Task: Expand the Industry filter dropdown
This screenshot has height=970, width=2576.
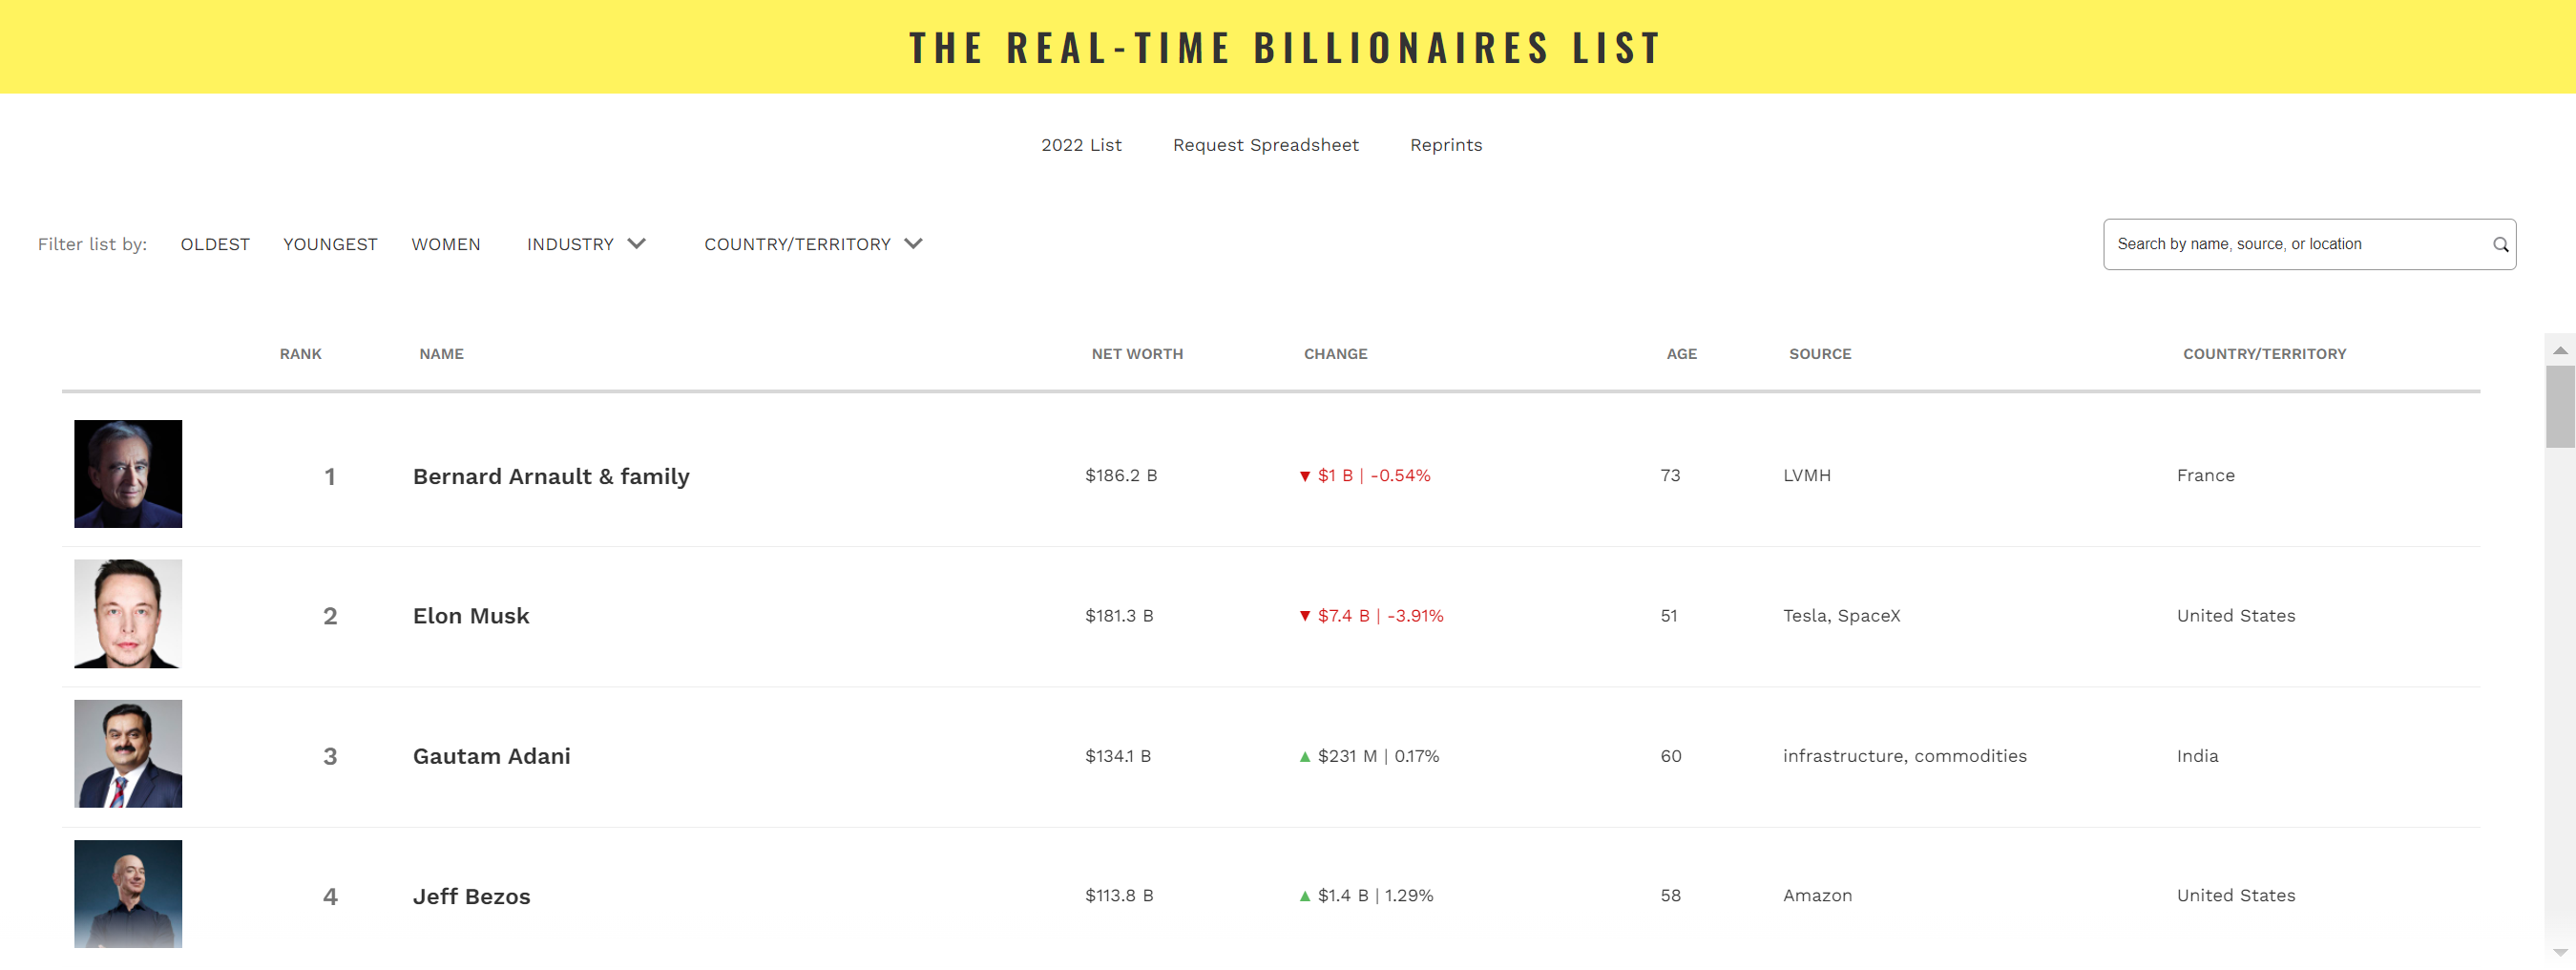Action: click(x=586, y=244)
